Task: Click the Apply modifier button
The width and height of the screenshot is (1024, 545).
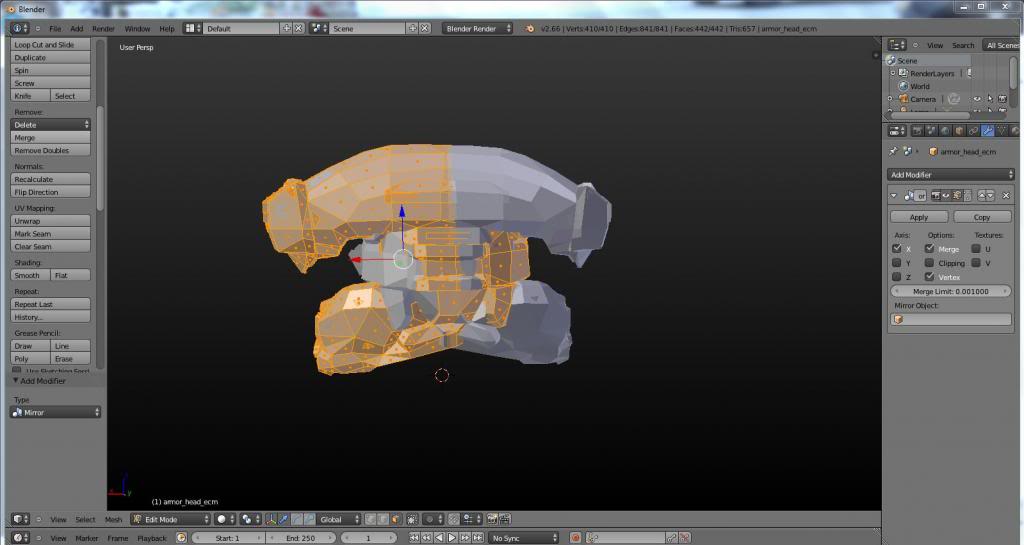Action: pyautogui.click(x=919, y=217)
